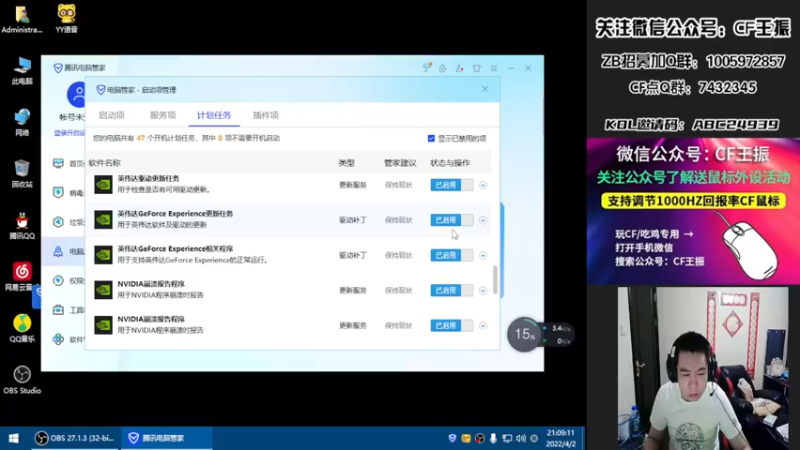Click the speaker volume icon in the system tray
Screen dimensions: 800x450
coord(520,438)
